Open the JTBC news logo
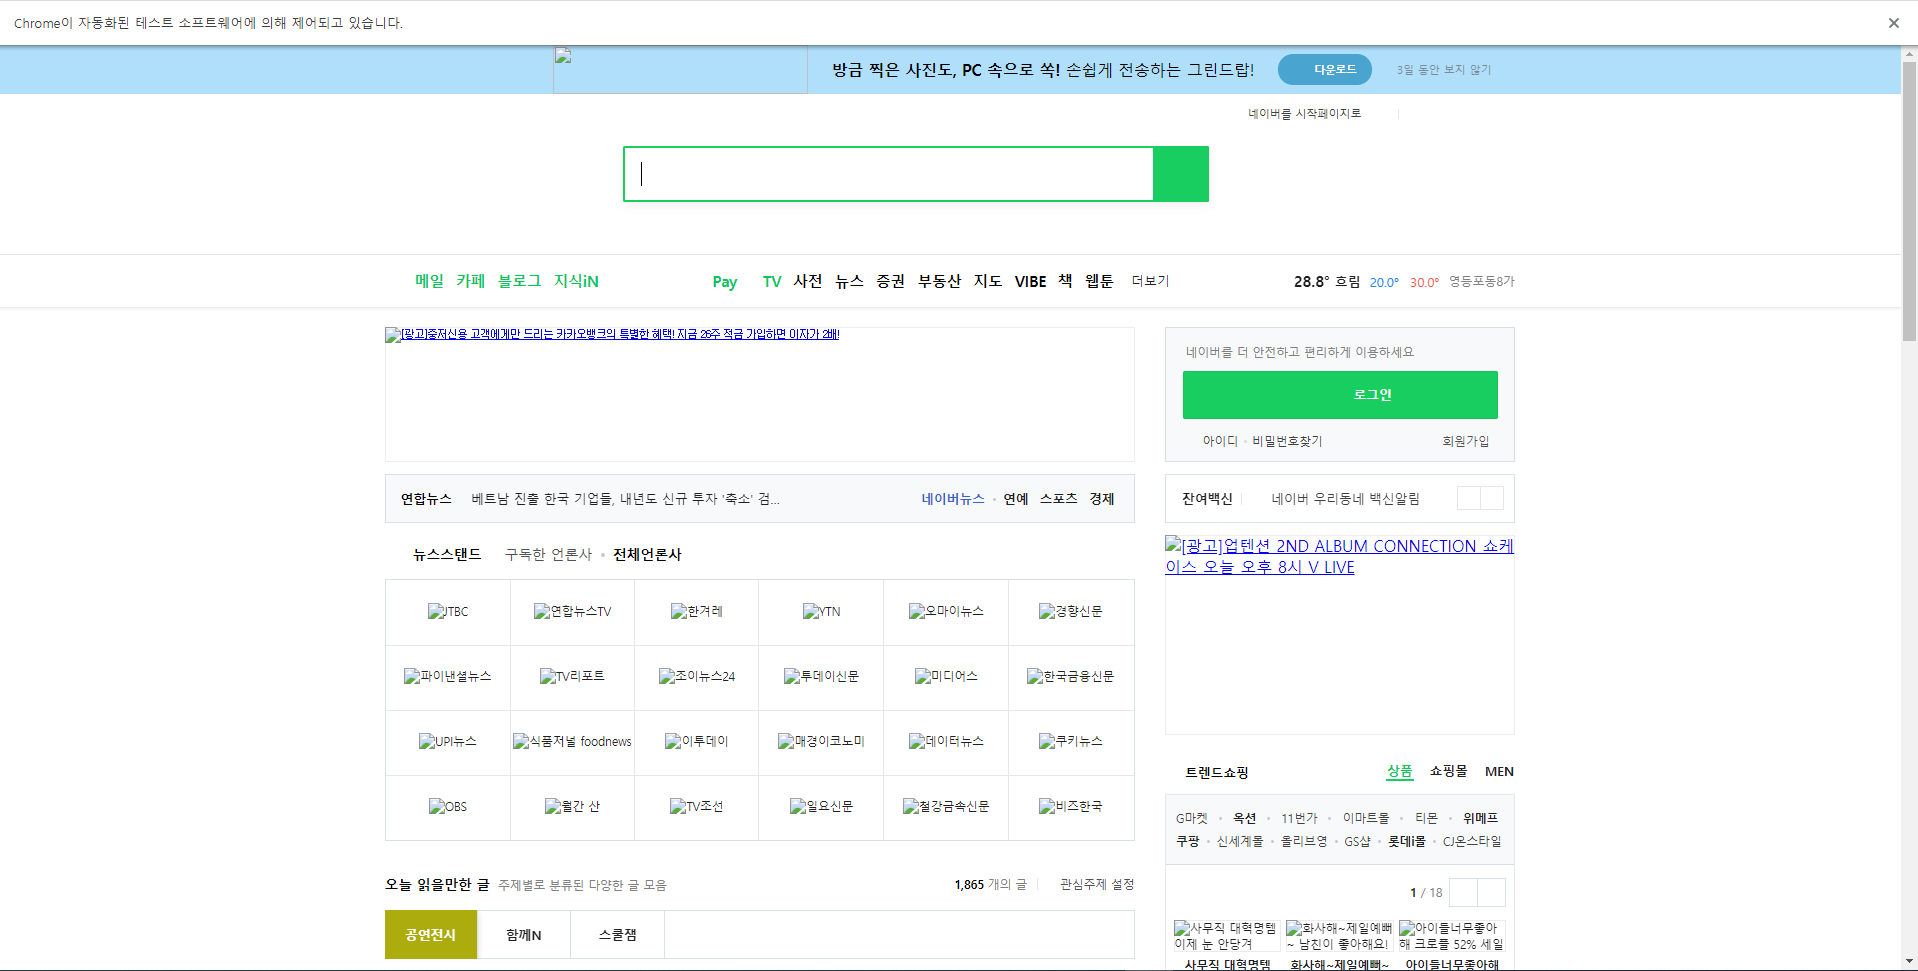Image resolution: width=1918 pixels, height=971 pixels. coord(448,612)
